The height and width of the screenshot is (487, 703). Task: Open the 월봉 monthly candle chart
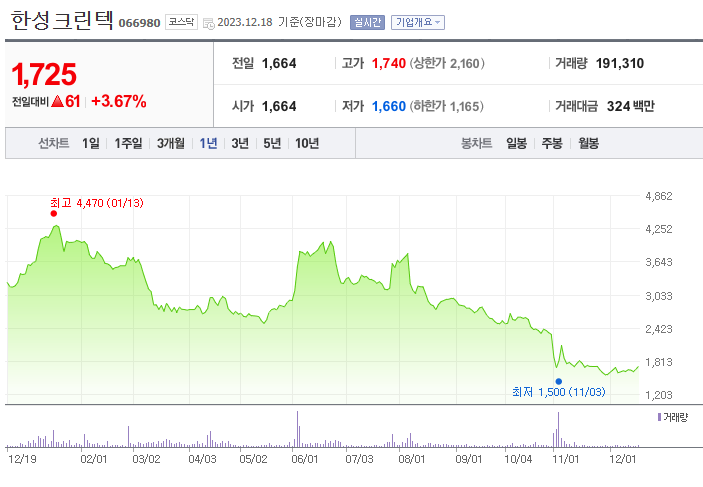589,143
